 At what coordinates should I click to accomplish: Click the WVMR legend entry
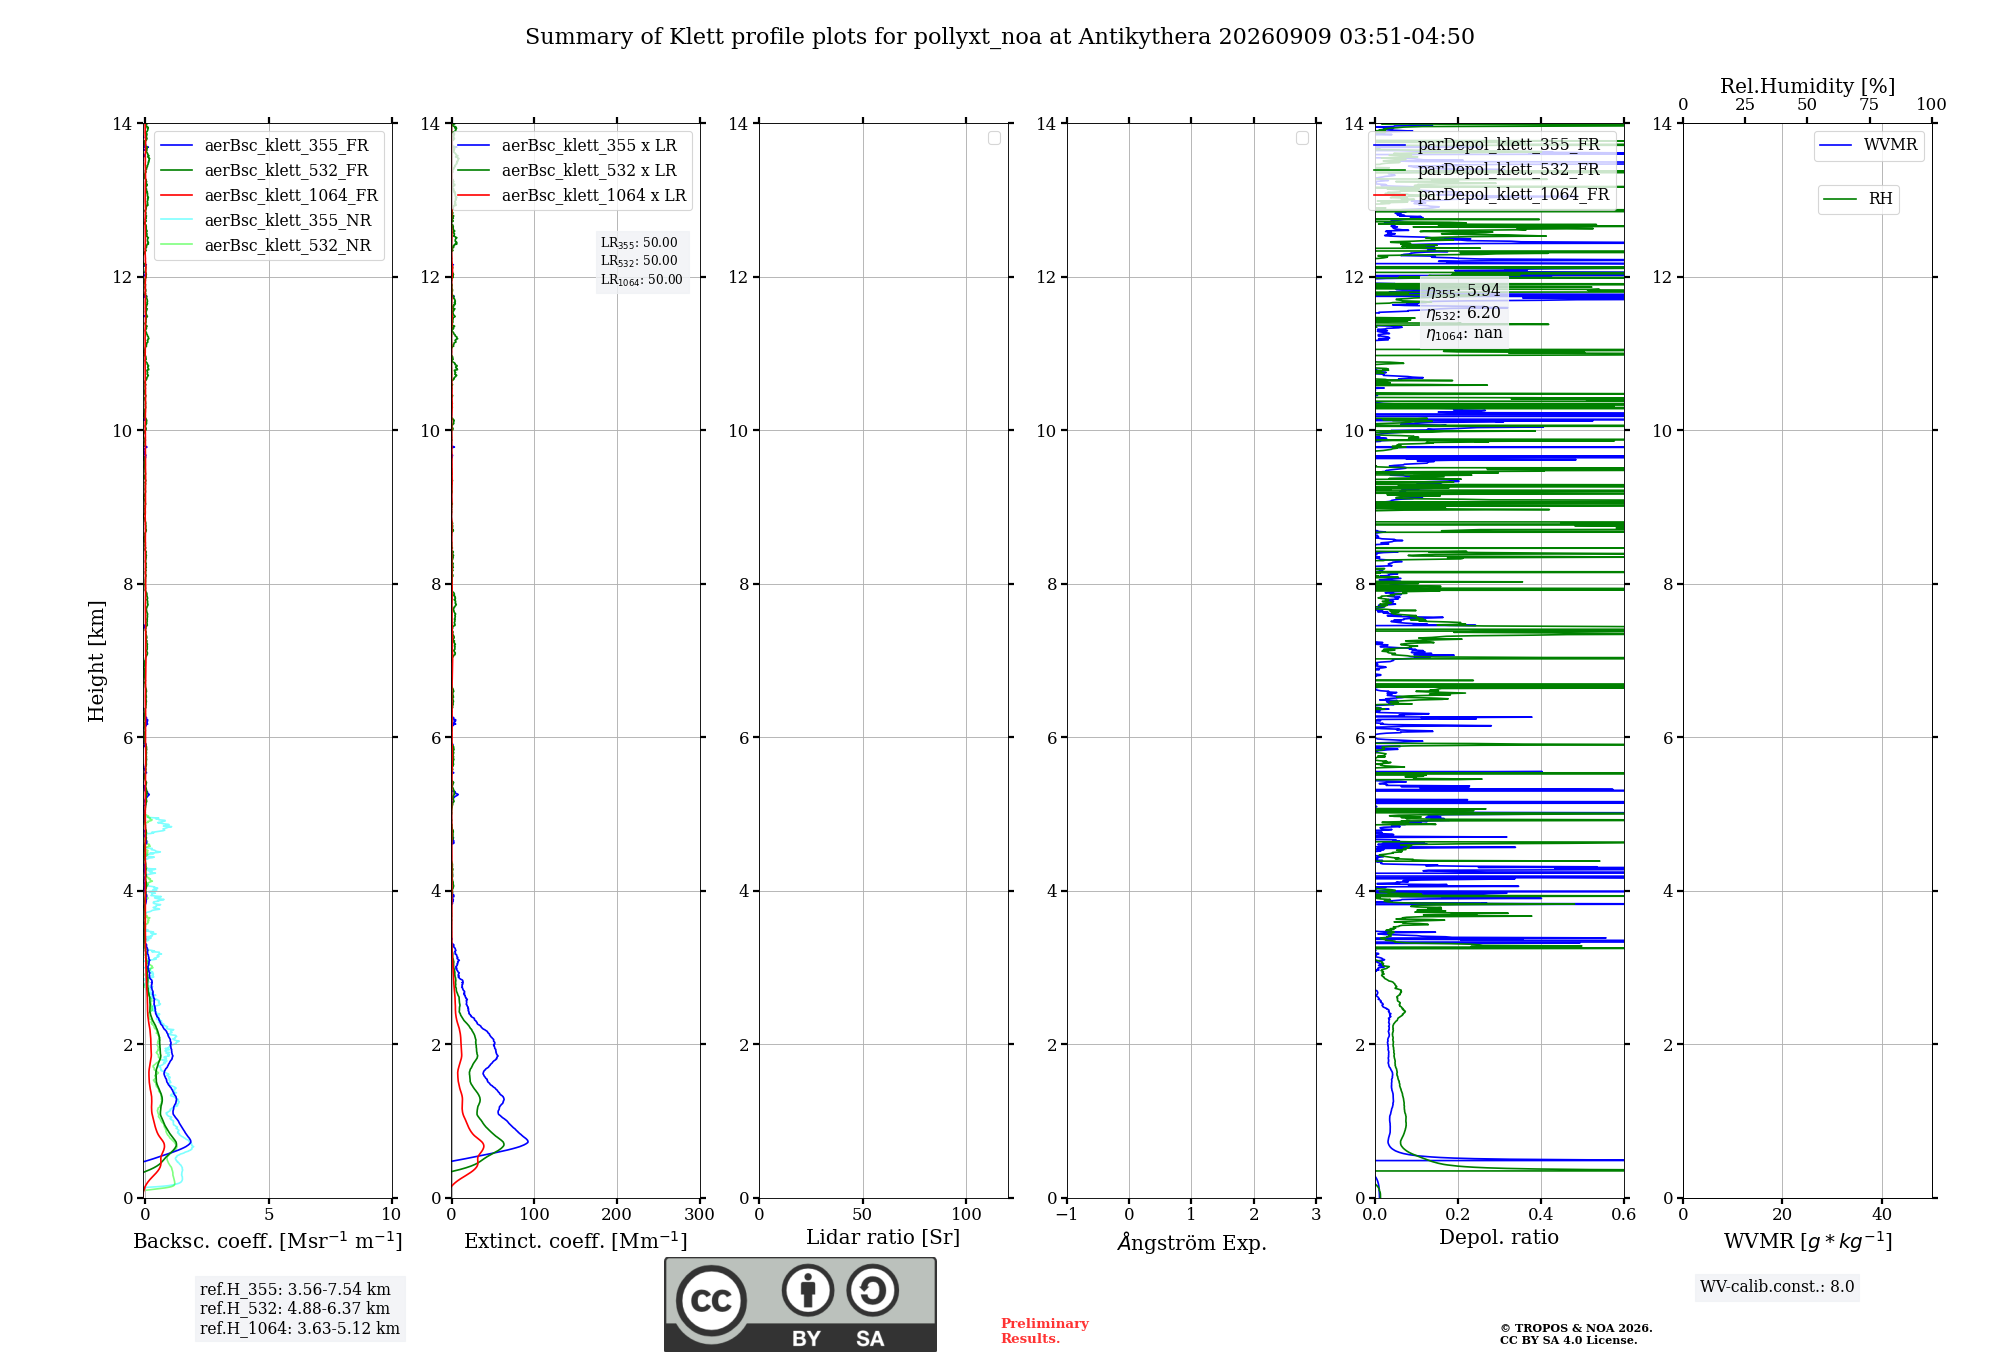coord(1868,145)
